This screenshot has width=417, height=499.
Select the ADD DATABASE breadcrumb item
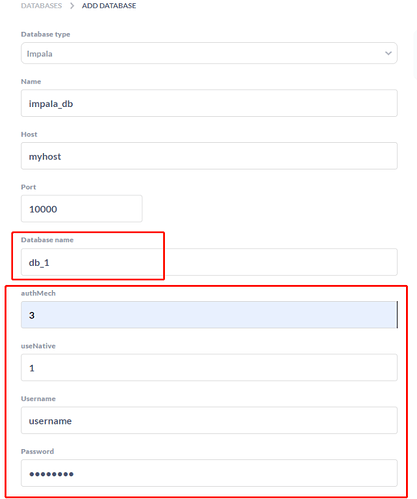point(109,6)
